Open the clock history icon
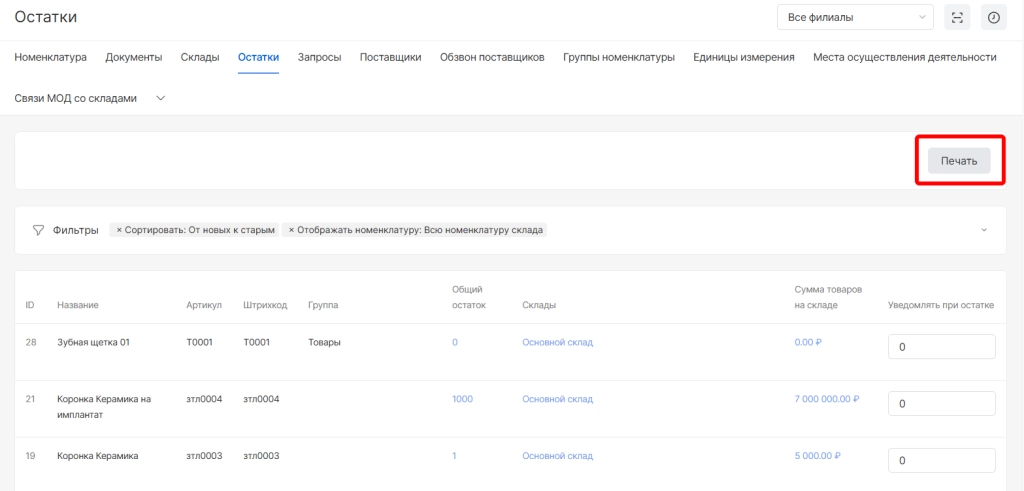The height and width of the screenshot is (491, 1024). (993, 17)
